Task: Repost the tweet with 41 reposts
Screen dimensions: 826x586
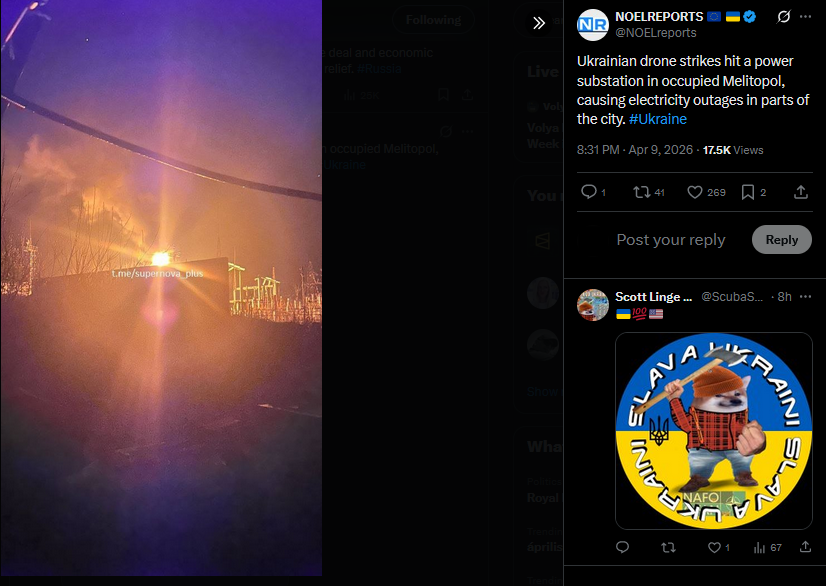Action: point(648,192)
